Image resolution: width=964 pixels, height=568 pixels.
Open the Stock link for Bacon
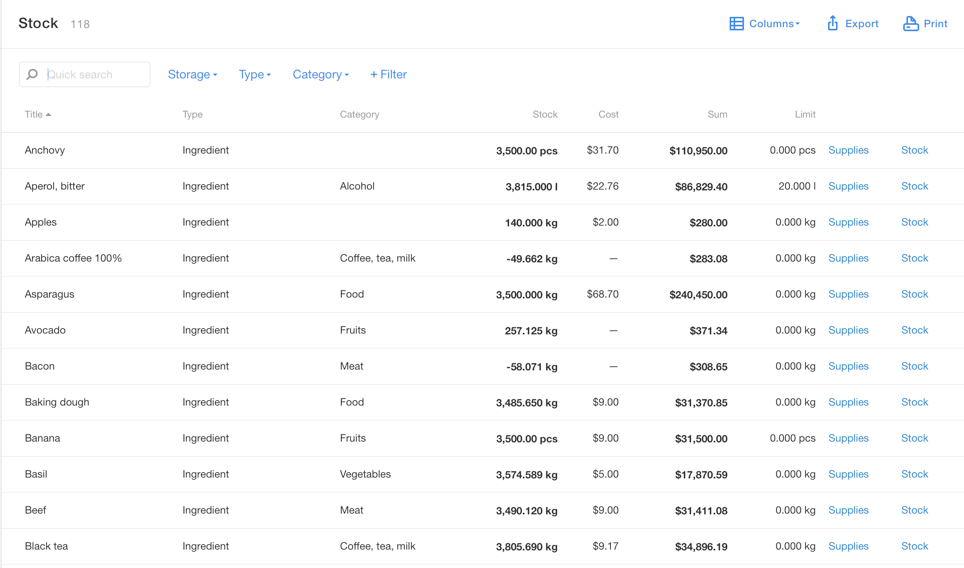point(914,366)
